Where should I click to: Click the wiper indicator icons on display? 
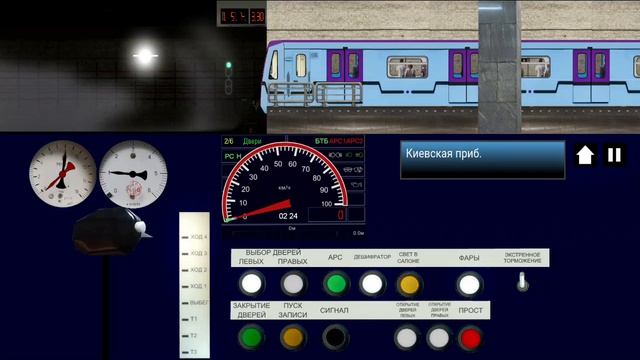coord(353,169)
